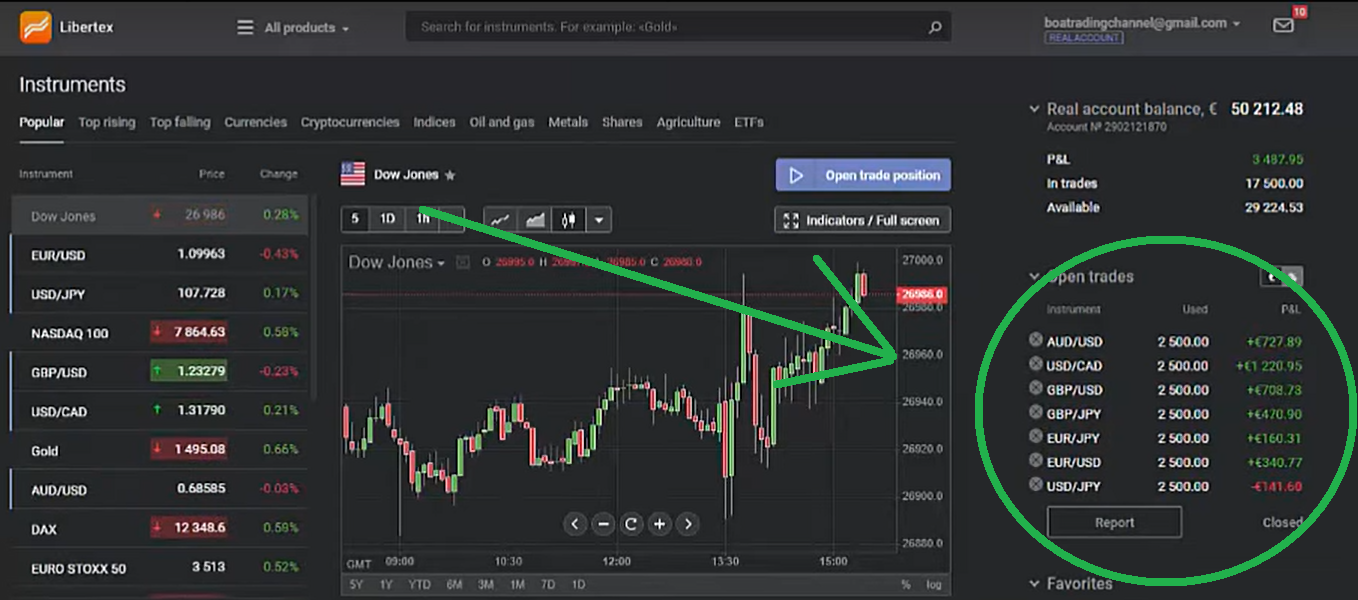Select USD/CAD row in instrument list
The width and height of the screenshot is (1358, 600).
click(160, 411)
